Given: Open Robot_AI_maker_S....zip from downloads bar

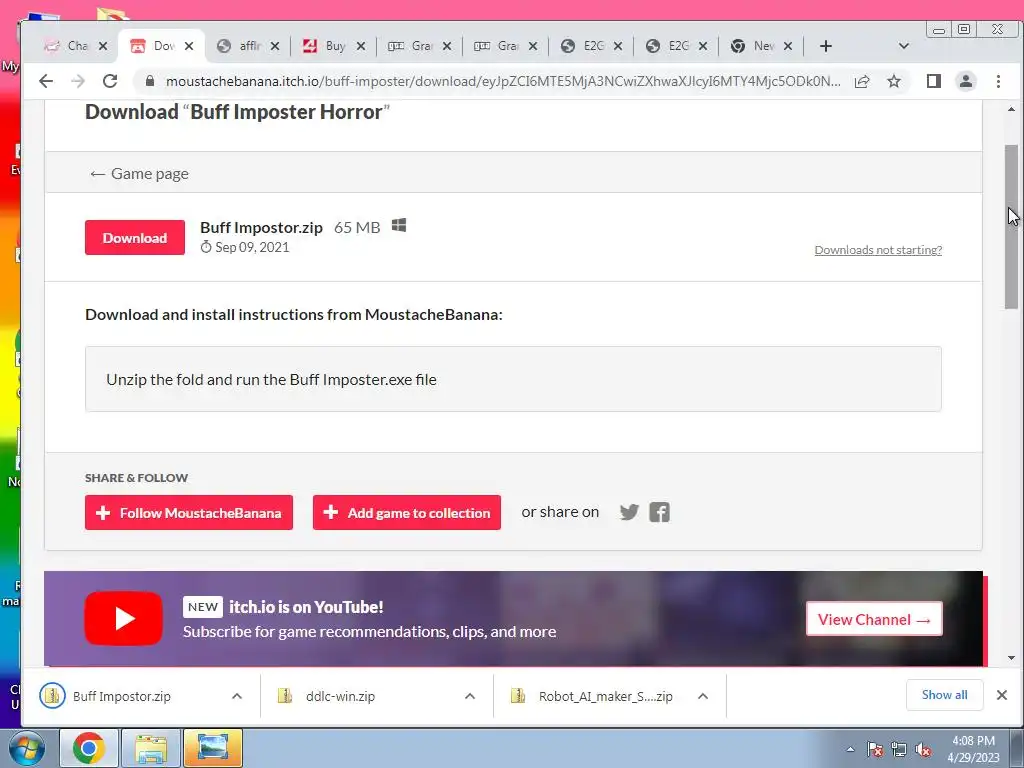Looking at the screenshot, I should click(605, 696).
